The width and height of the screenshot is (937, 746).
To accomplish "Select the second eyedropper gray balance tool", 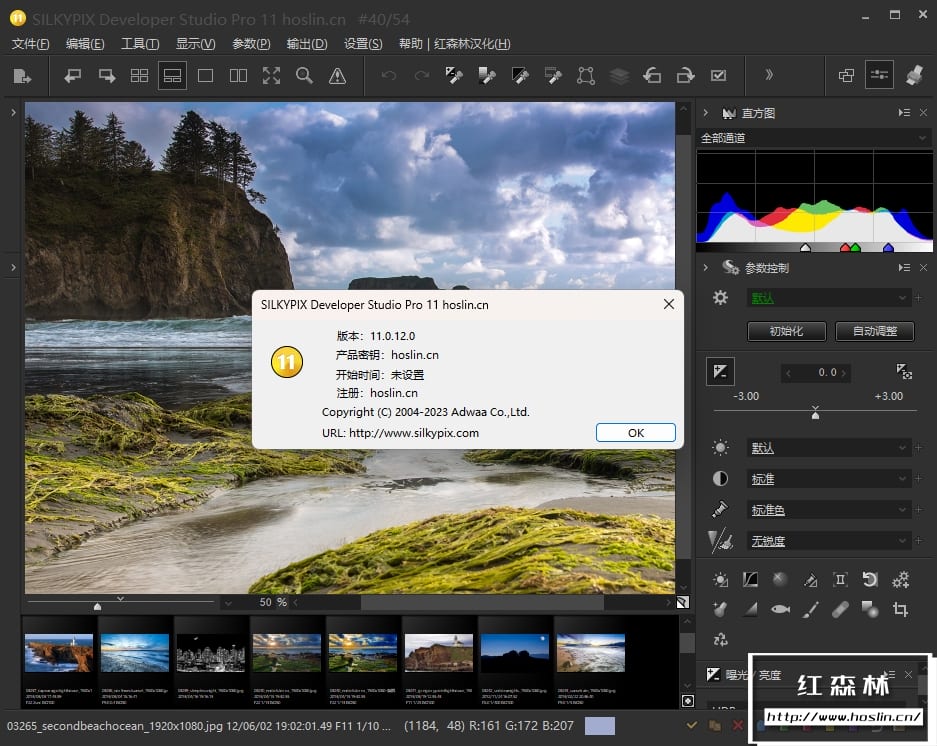I will (487, 76).
